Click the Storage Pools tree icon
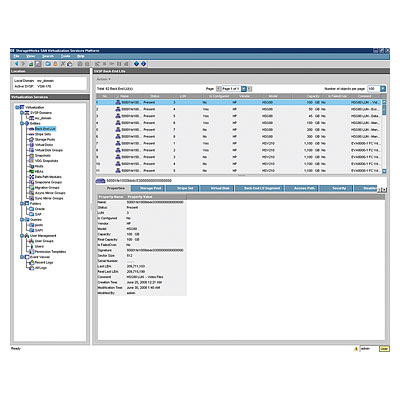This screenshot has width=400, height=400. (31, 139)
